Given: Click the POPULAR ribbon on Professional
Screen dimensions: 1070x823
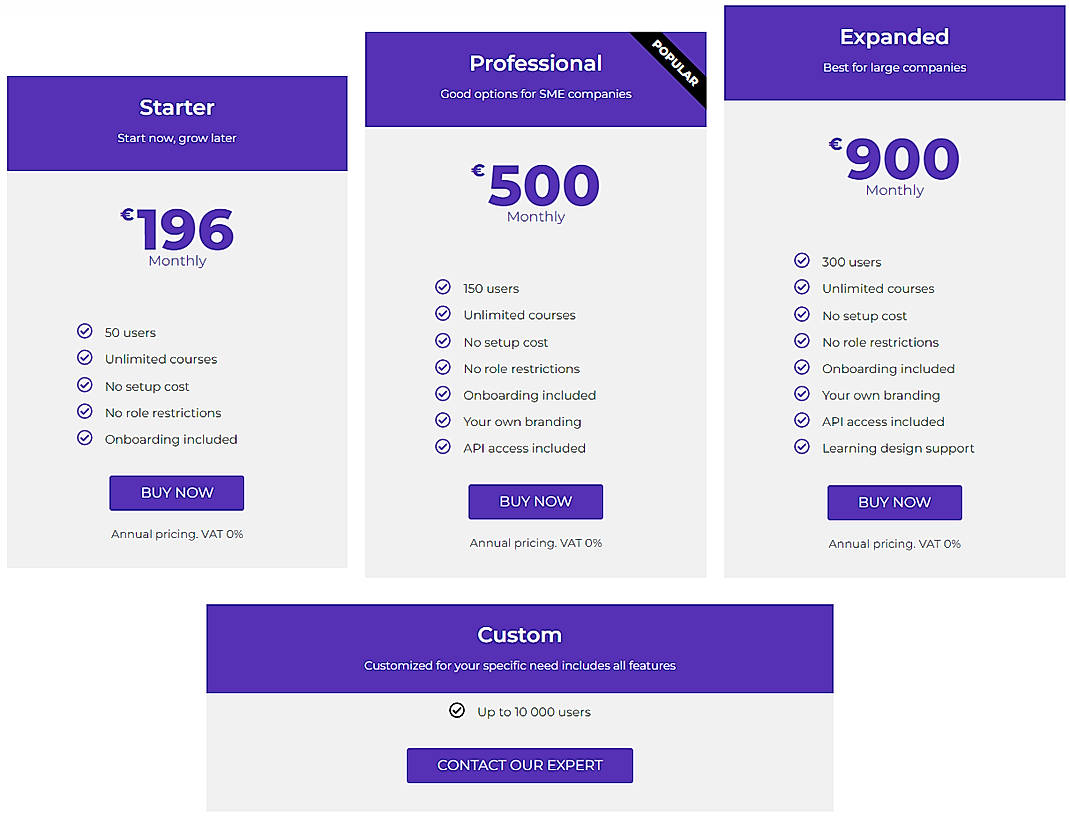Looking at the screenshot, I should (x=675, y=63).
